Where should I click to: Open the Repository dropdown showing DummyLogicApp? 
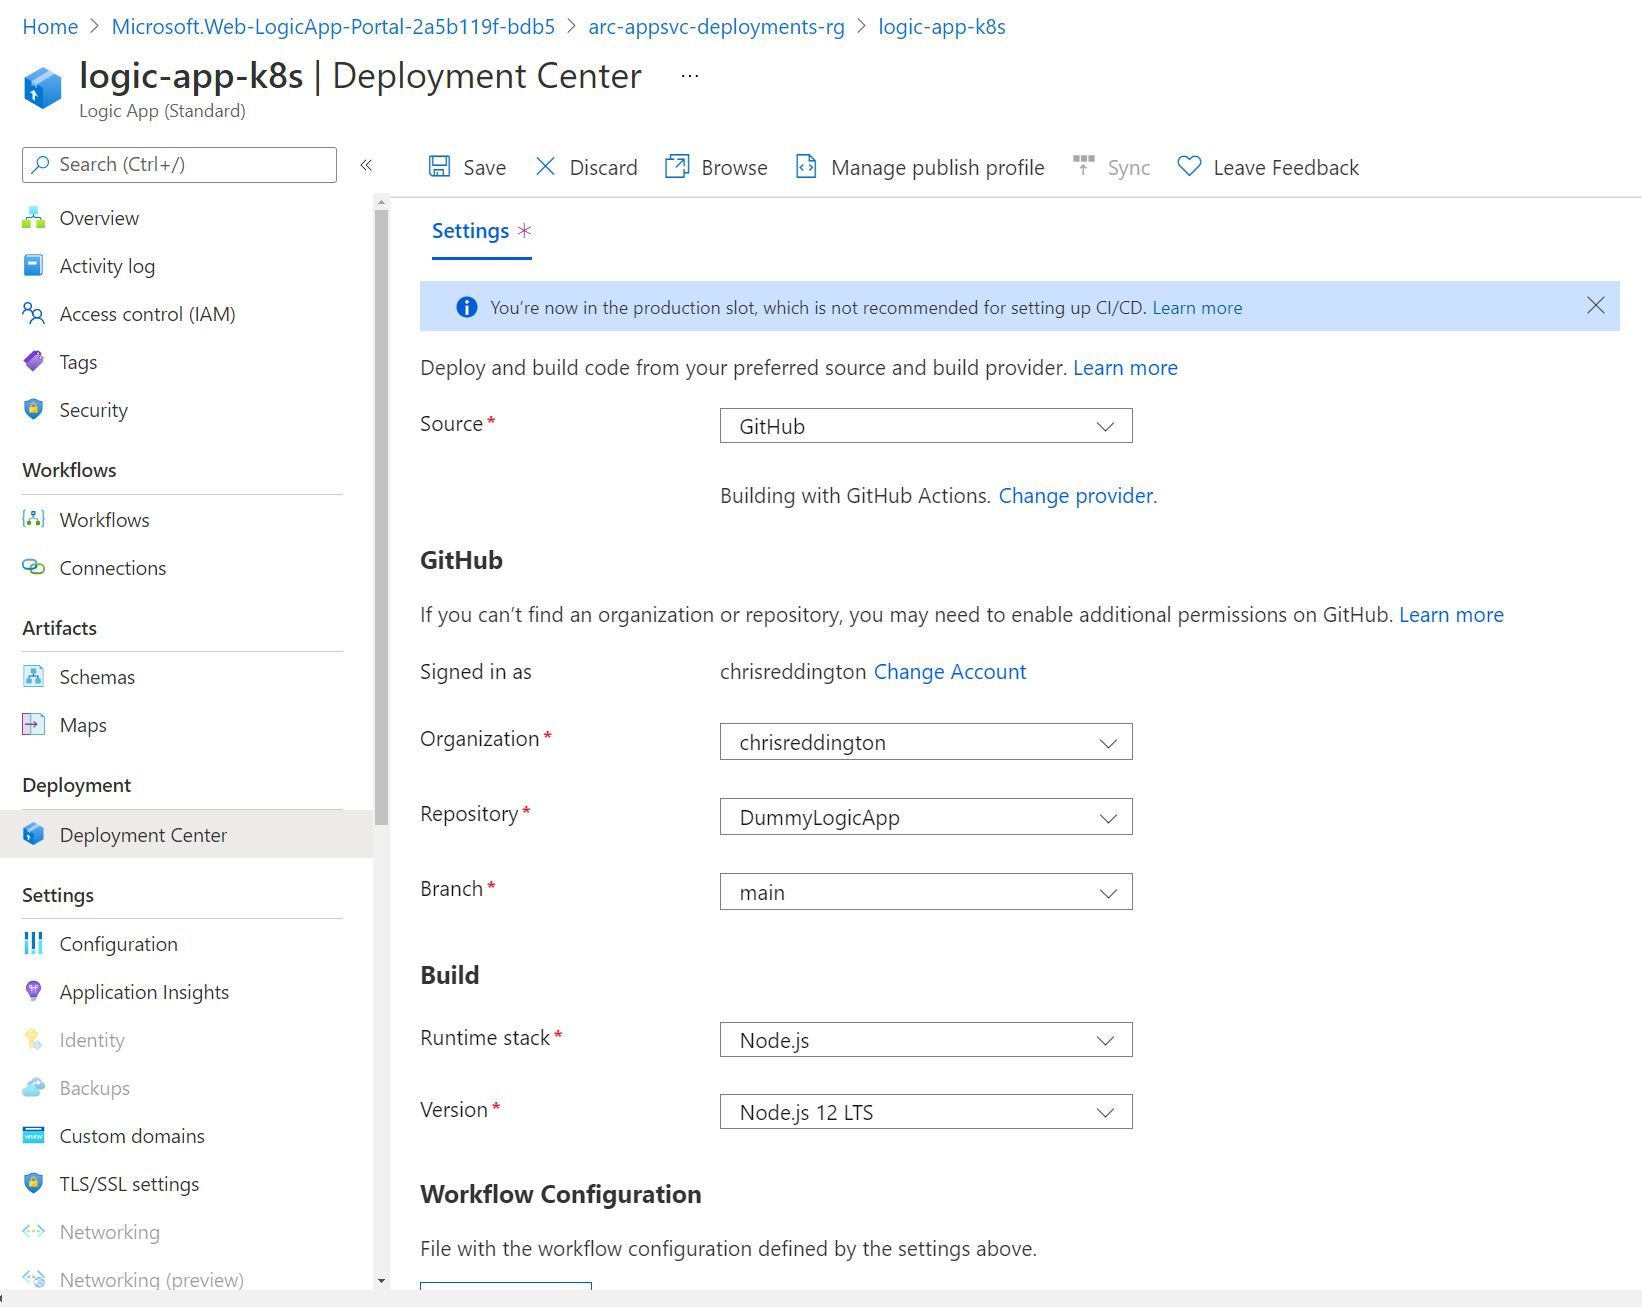(x=926, y=817)
